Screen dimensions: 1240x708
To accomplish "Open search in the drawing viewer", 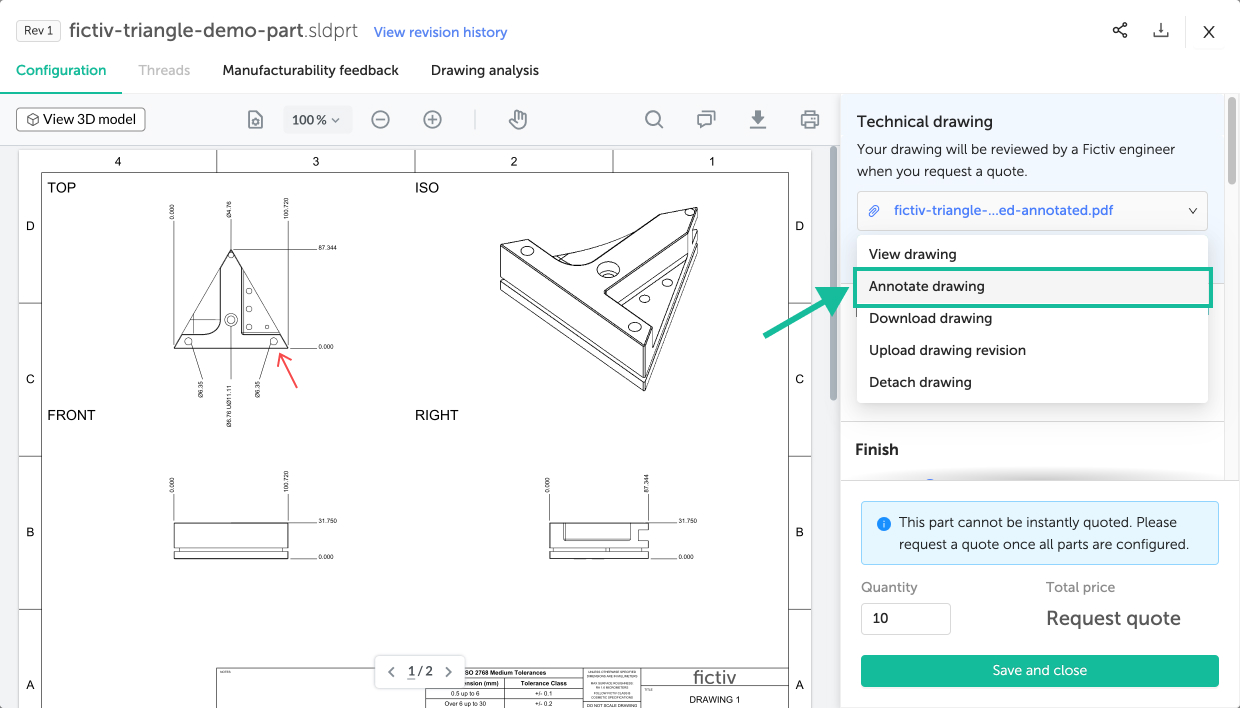I will point(654,120).
